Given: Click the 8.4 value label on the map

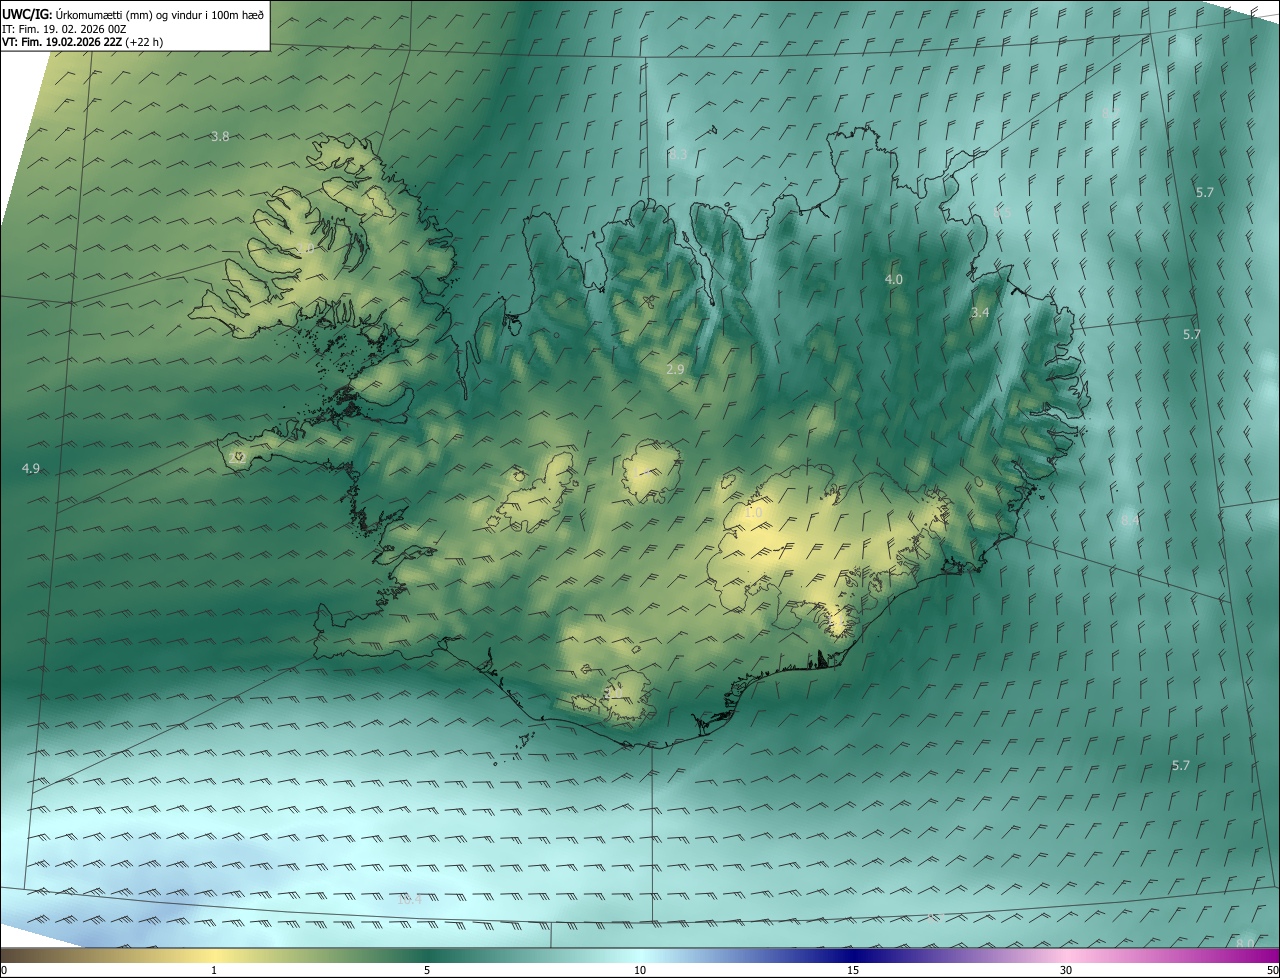Looking at the screenshot, I should pyautogui.click(x=1130, y=520).
